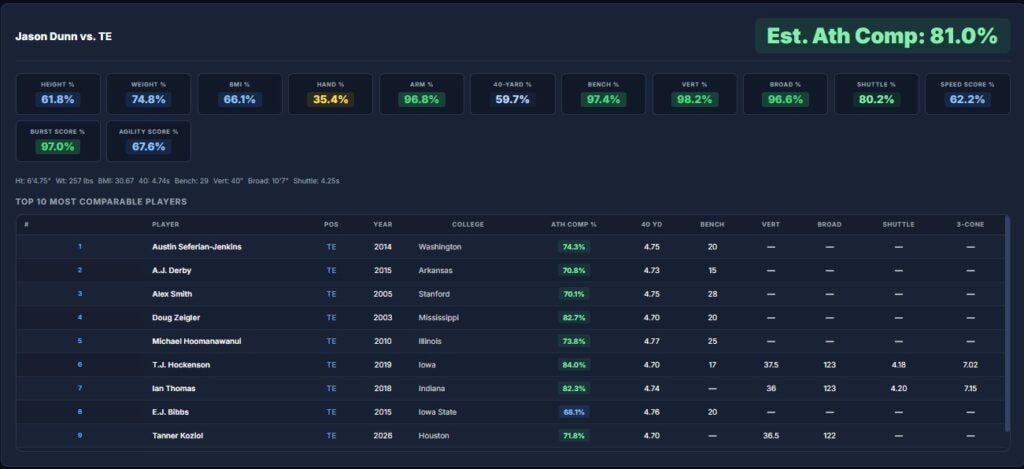The width and height of the screenshot is (1024, 469).
Task: Sort by the ATH COMP % column header
Action: (573, 224)
